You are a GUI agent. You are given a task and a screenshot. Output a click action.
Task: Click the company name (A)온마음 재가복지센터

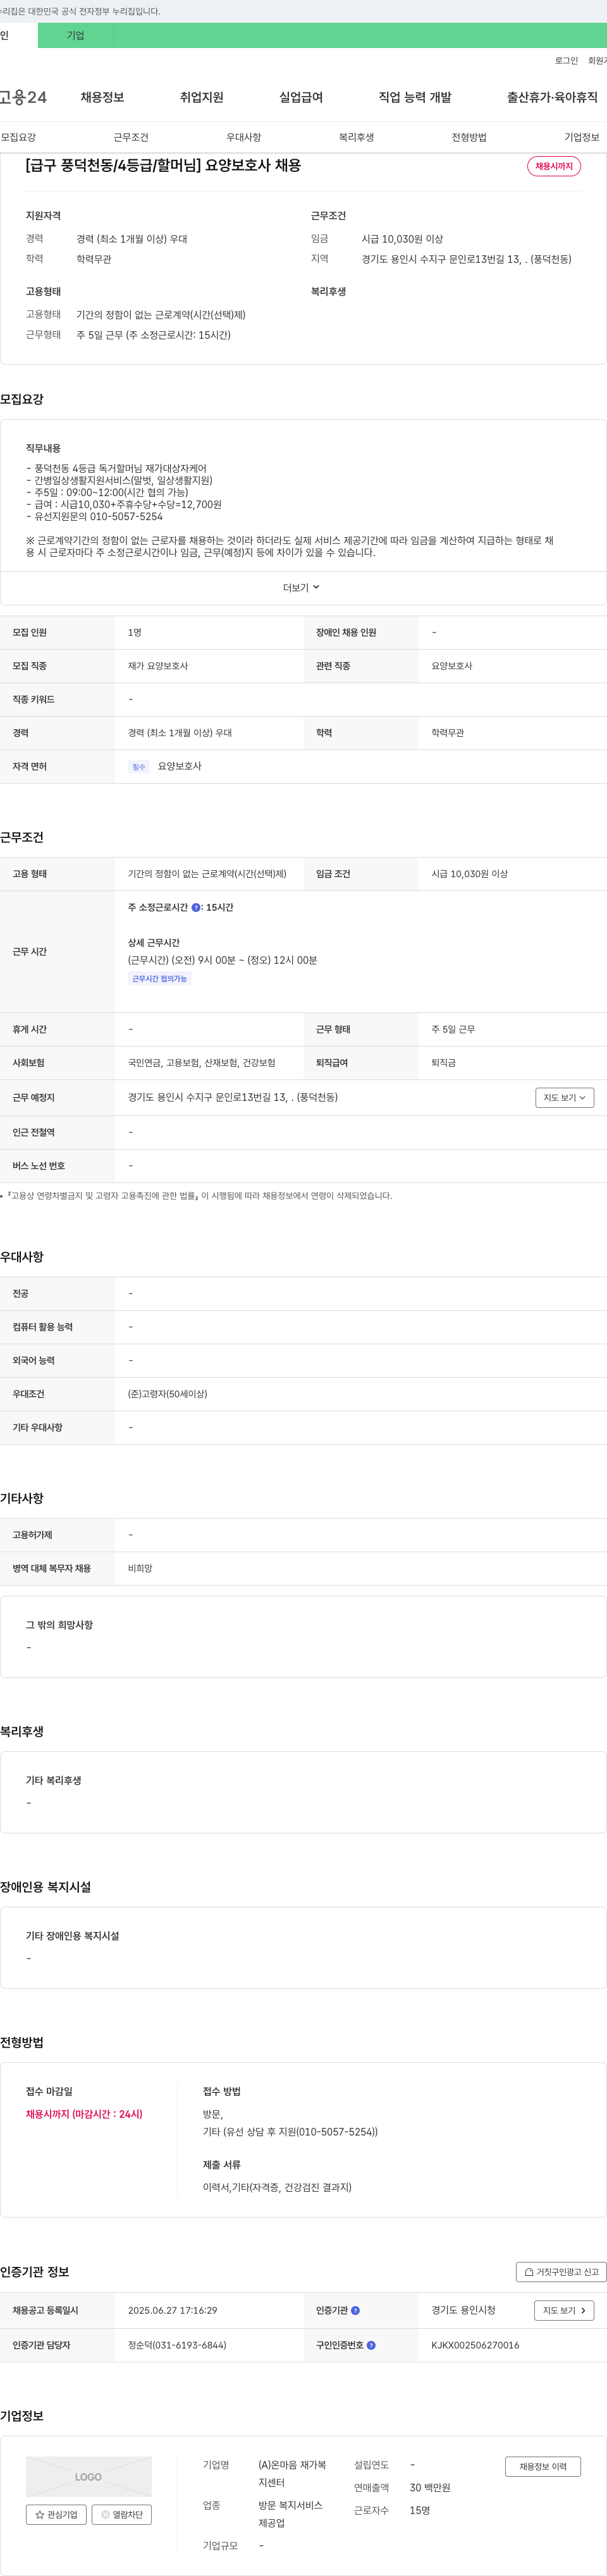(x=292, y=2474)
